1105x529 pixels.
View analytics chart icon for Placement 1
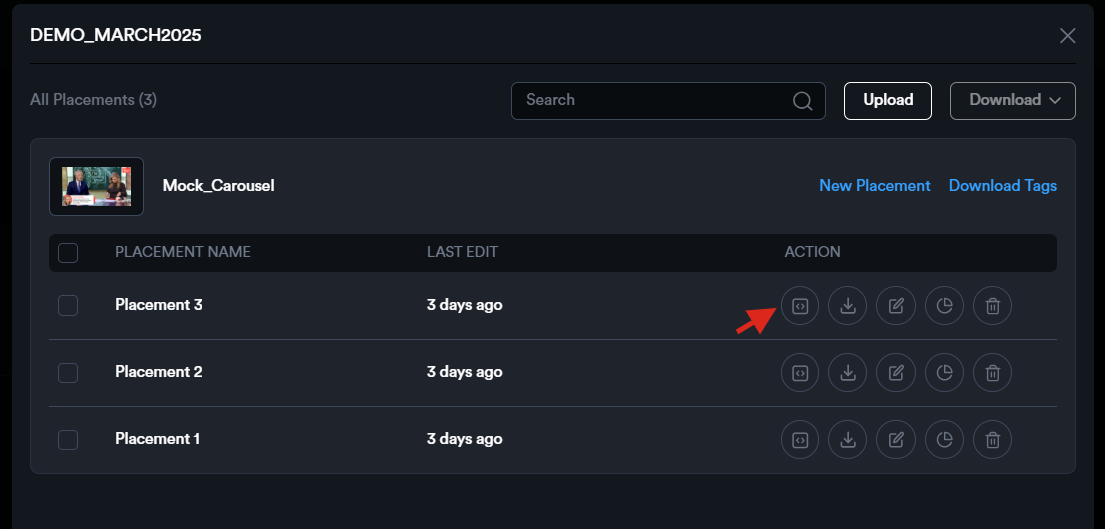(944, 440)
